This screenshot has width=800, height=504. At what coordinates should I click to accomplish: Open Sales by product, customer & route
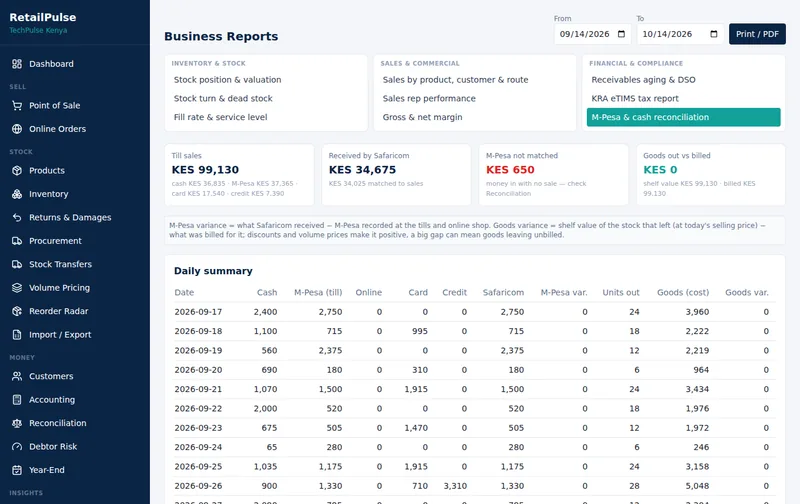(474, 80)
